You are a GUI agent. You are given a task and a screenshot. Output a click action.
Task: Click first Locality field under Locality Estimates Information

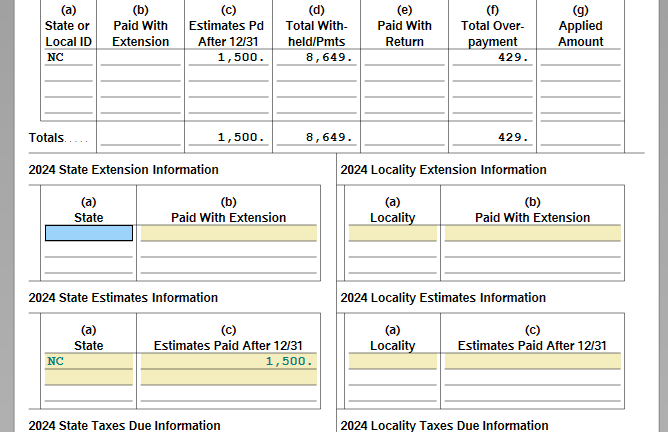pyautogui.click(x=392, y=361)
